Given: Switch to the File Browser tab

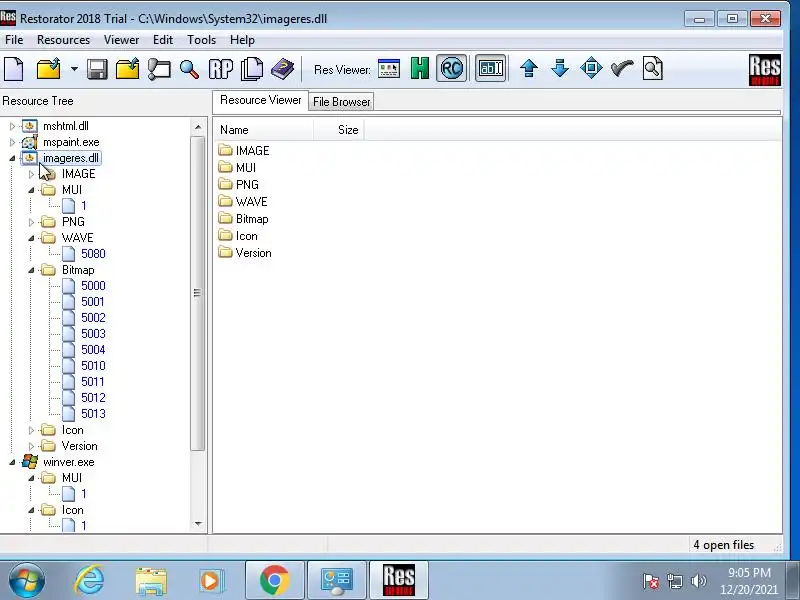Looking at the screenshot, I should 341,102.
